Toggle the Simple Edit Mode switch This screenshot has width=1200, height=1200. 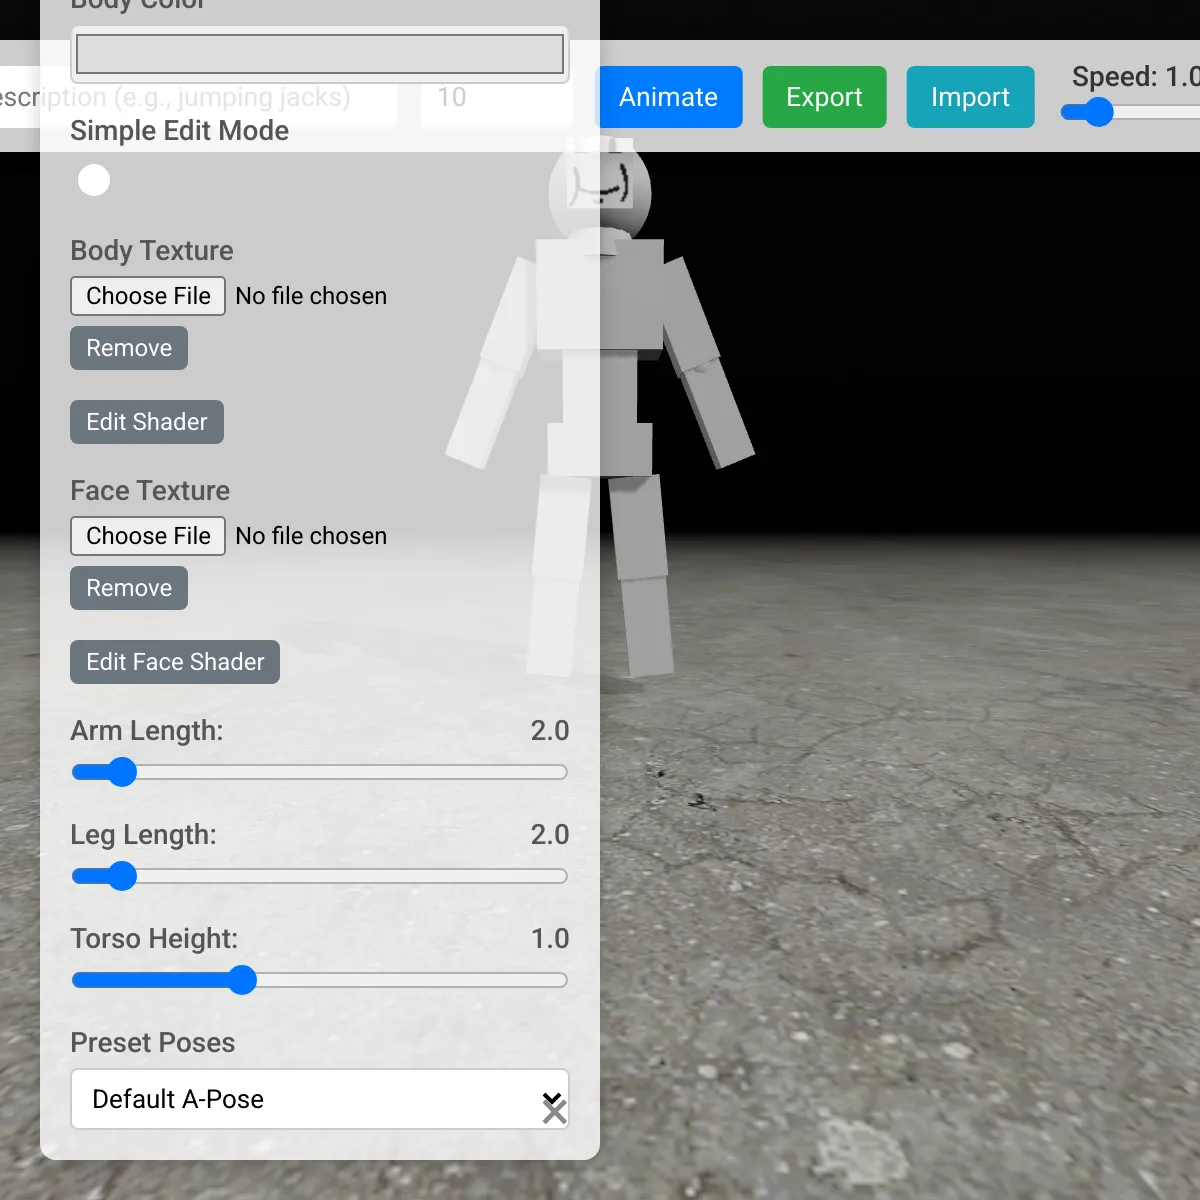94,180
